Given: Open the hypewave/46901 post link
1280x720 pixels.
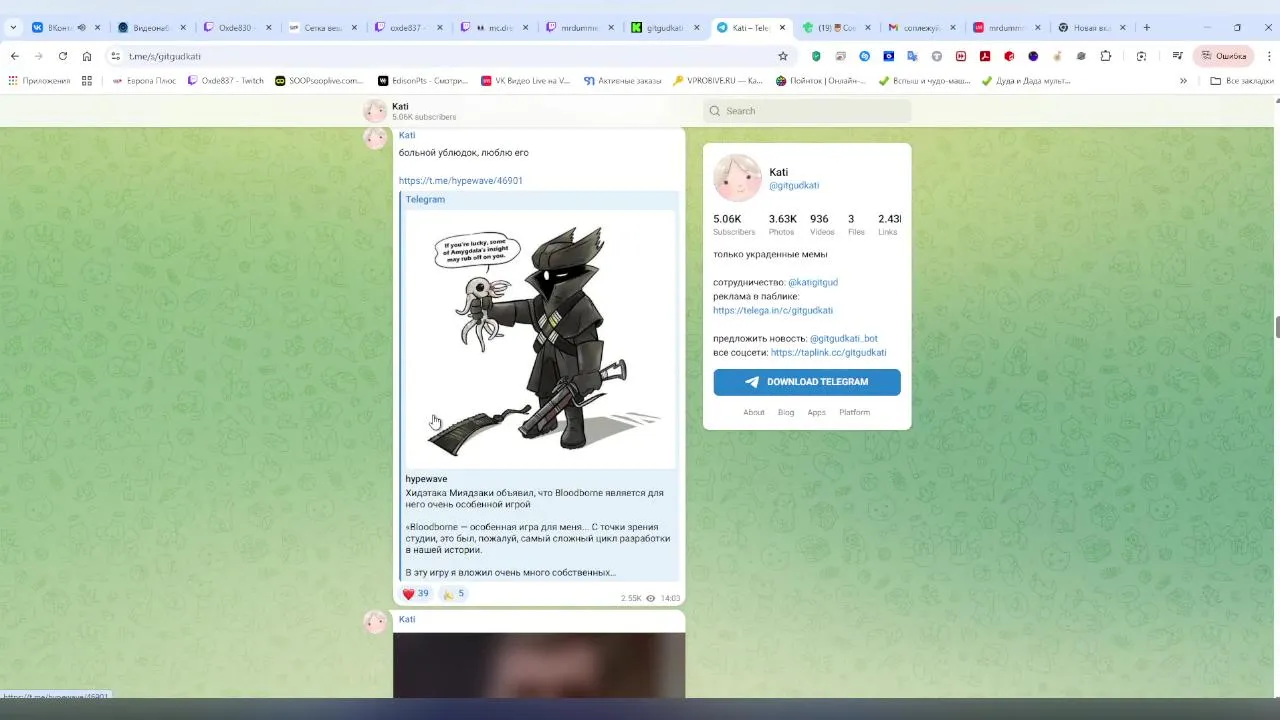Looking at the screenshot, I should tap(460, 181).
